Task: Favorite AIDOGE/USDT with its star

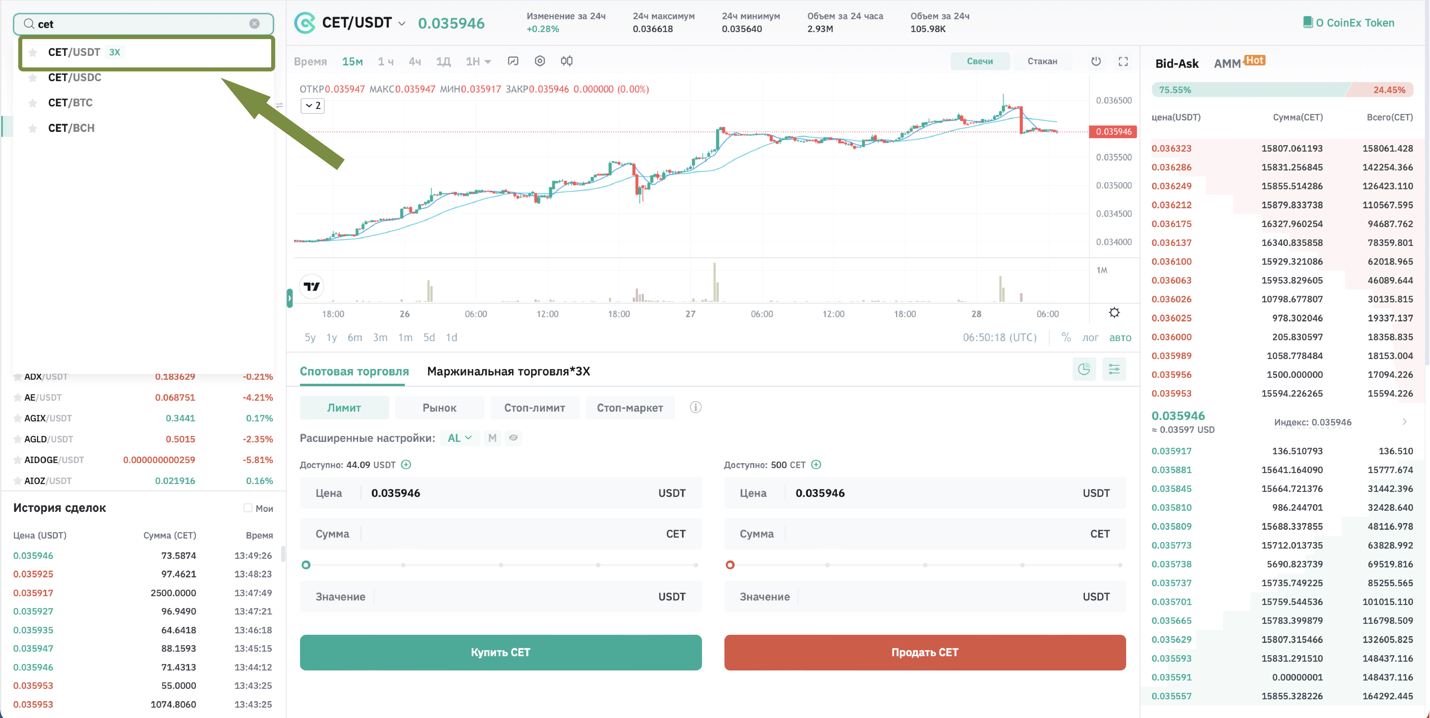Action: pyautogui.click(x=17, y=460)
